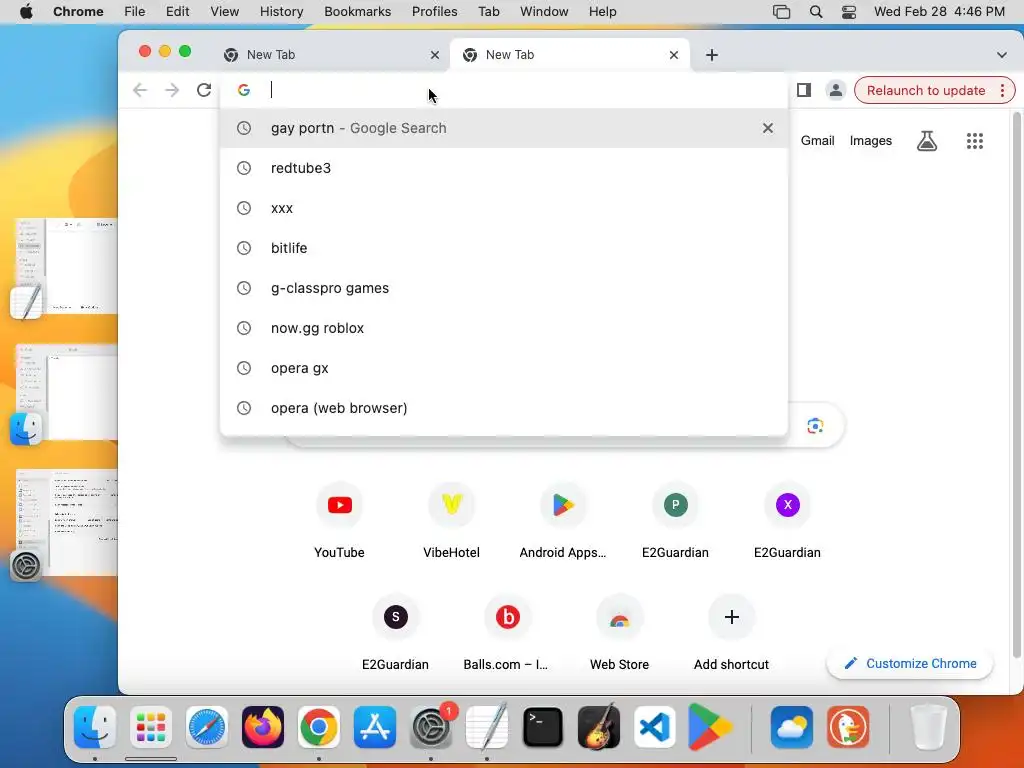Open Control Center in the menu bar
This screenshot has width=1024, height=768.
(x=849, y=12)
